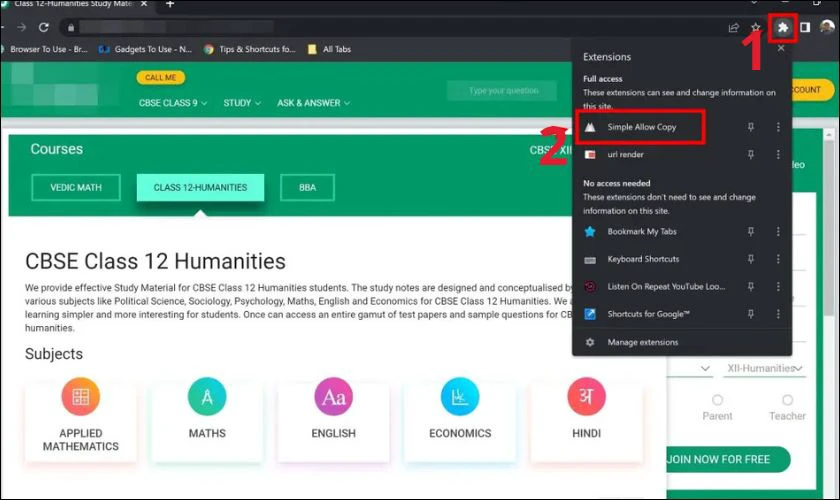Select Keyboard Shortcuts extension entry
Viewport: 840px width, 500px height.
pos(643,259)
